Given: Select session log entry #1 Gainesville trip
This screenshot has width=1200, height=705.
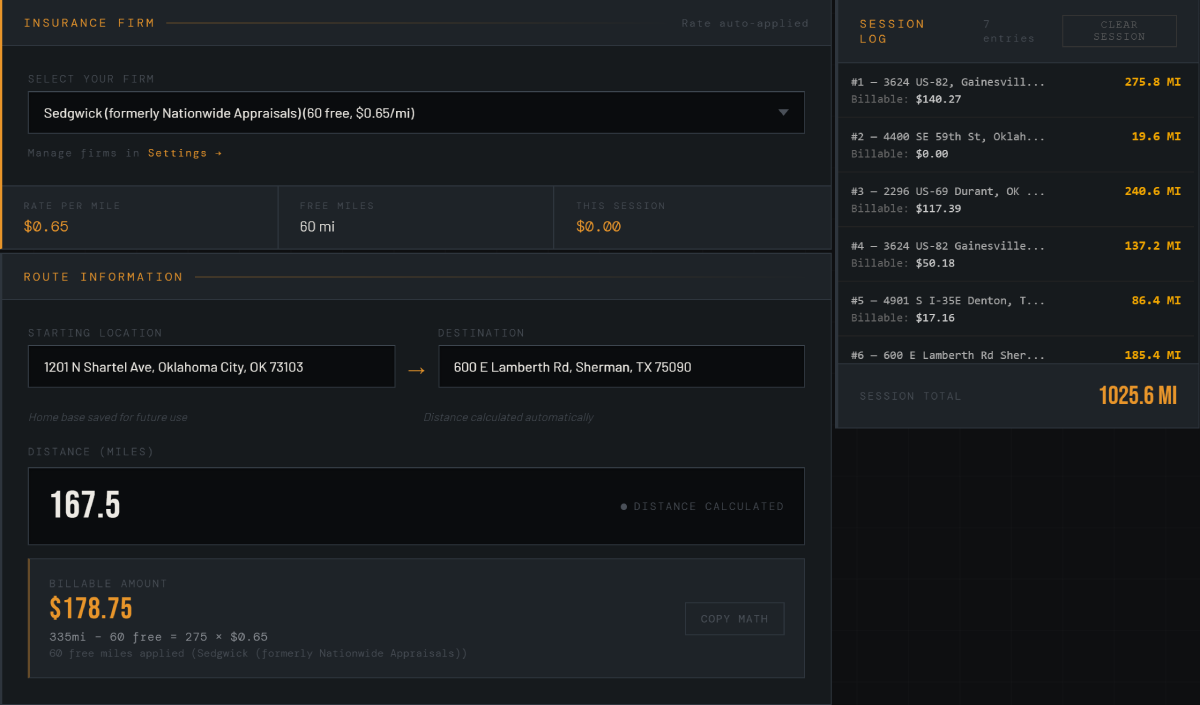Looking at the screenshot, I should pos(1015,90).
